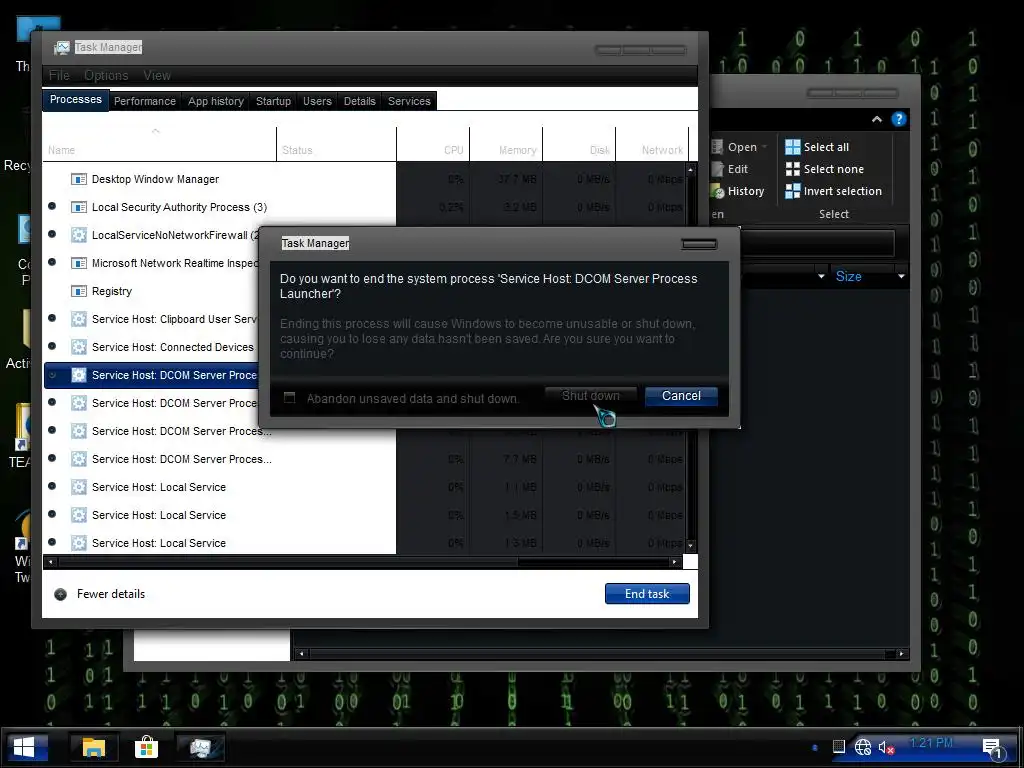Sort processes by Network column

tap(652, 144)
